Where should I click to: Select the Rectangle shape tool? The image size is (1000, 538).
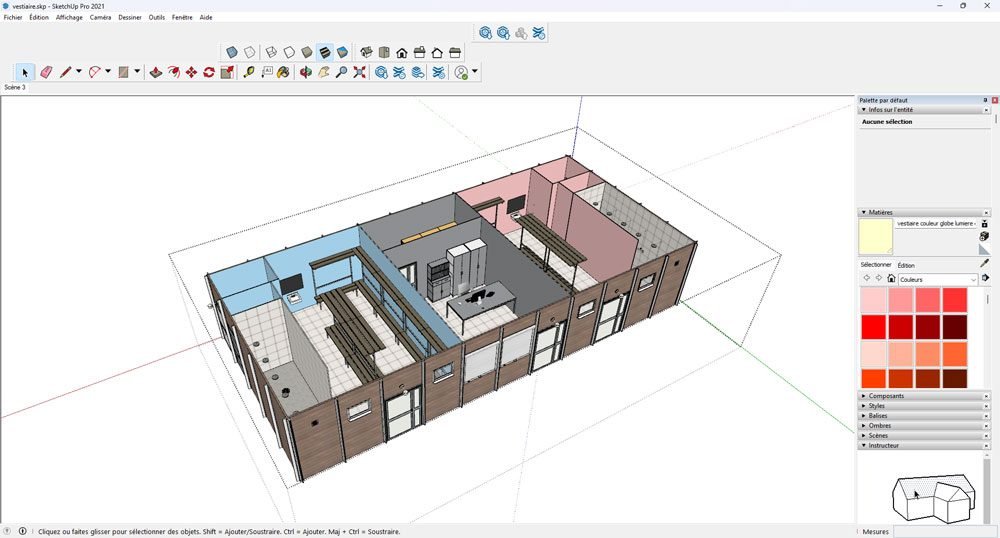click(124, 73)
